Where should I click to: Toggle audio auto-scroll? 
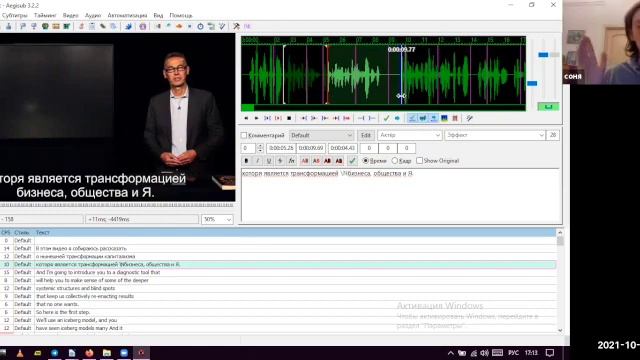(x=433, y=118)
